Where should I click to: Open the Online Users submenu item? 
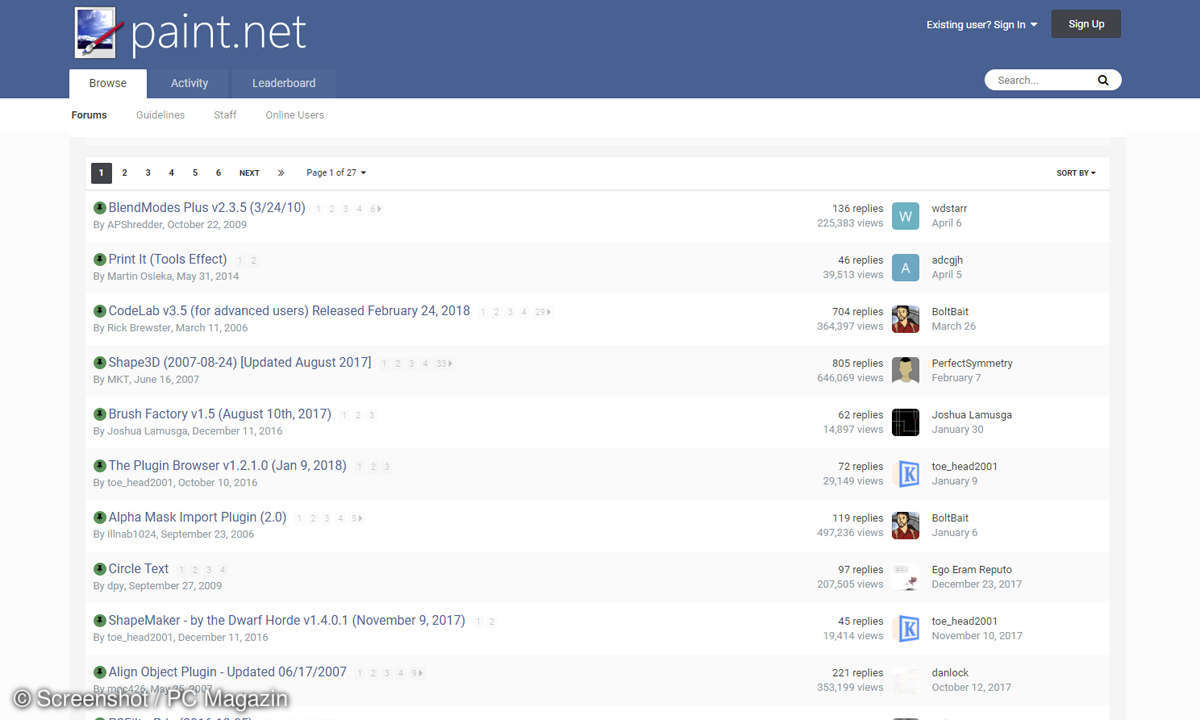pos(295,115)
